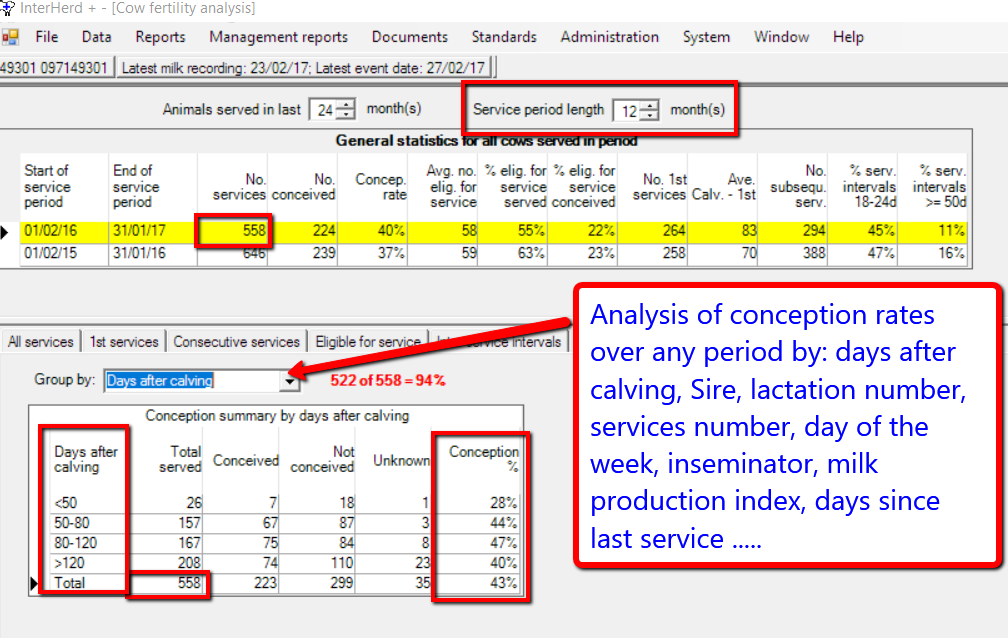Click the End of service period cell 31/01/16
This screenshot has width=1008, height=638.
[x=152, y=253]
